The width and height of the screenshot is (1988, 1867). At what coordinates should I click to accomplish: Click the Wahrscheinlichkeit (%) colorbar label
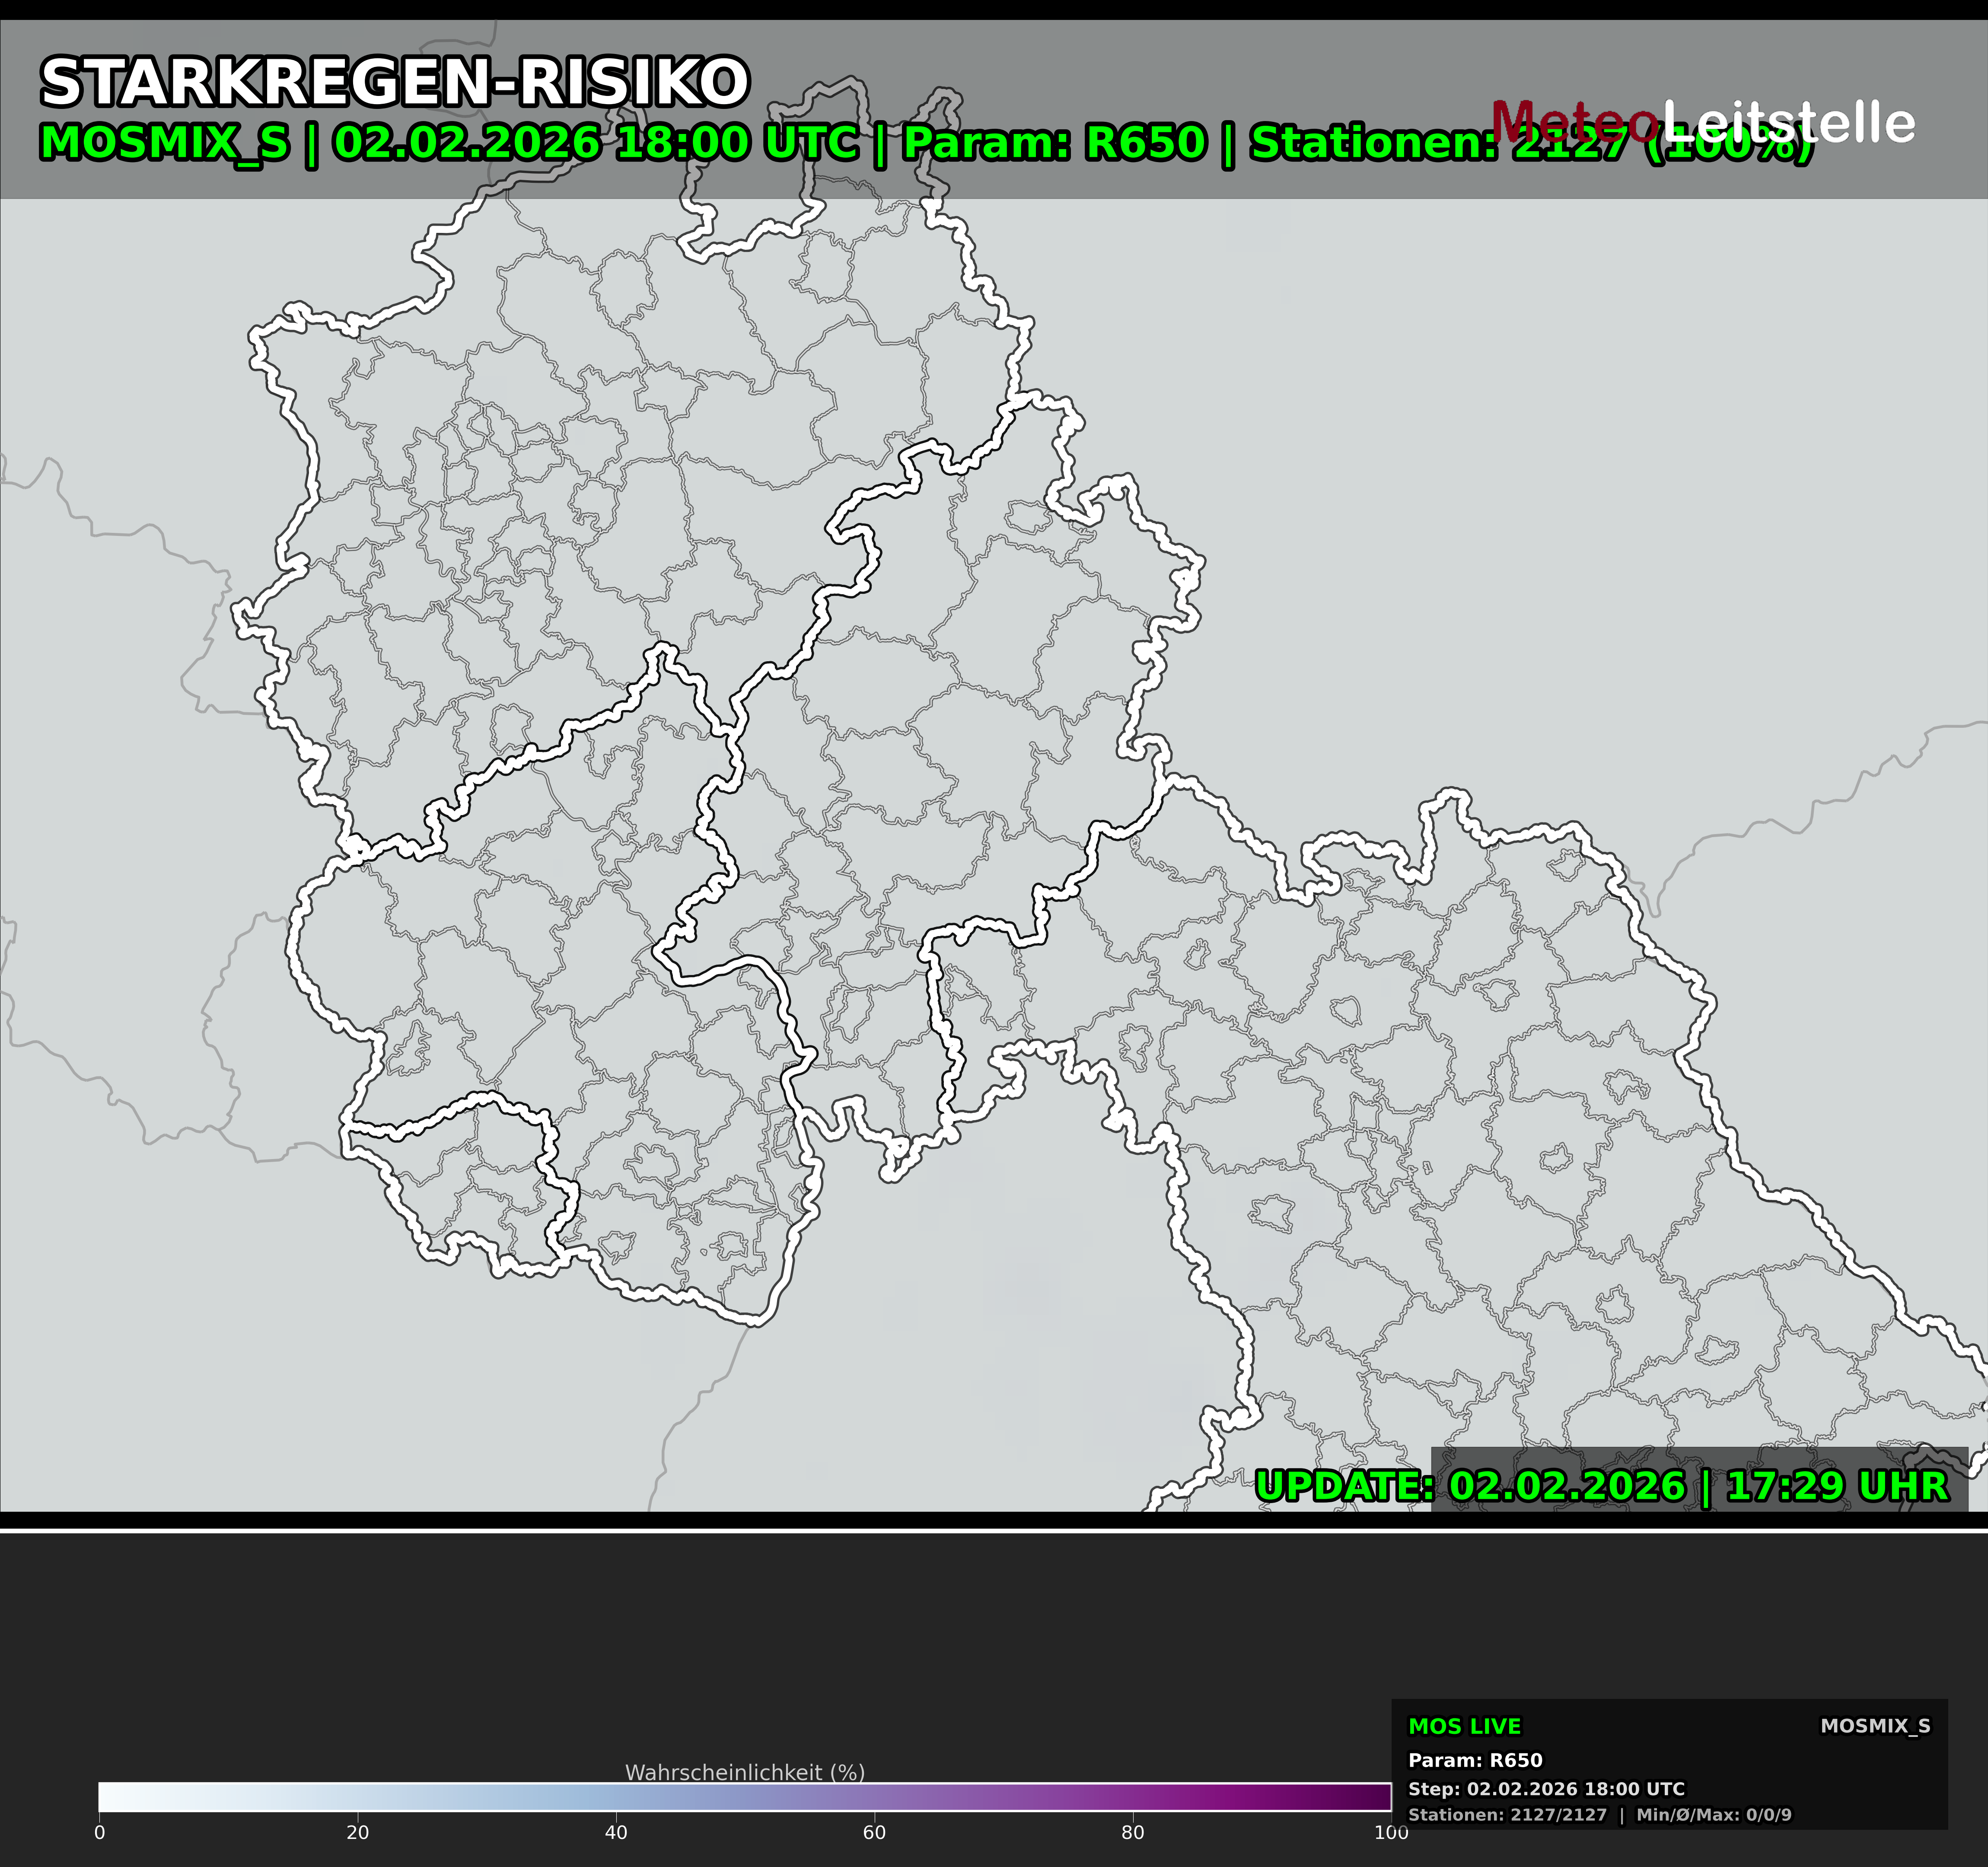point(745,1772)
